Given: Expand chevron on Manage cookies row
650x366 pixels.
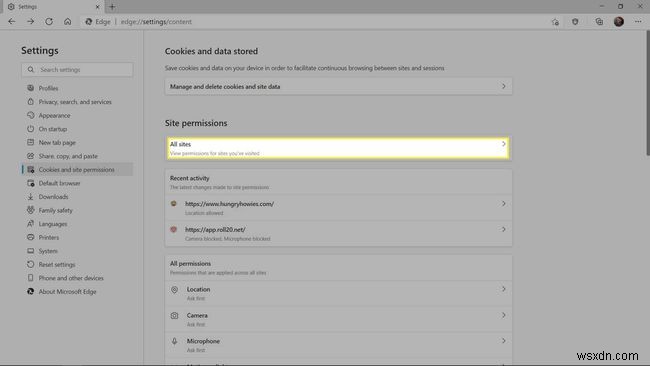Looking at the screenshot, I should (x=504, y=87).
